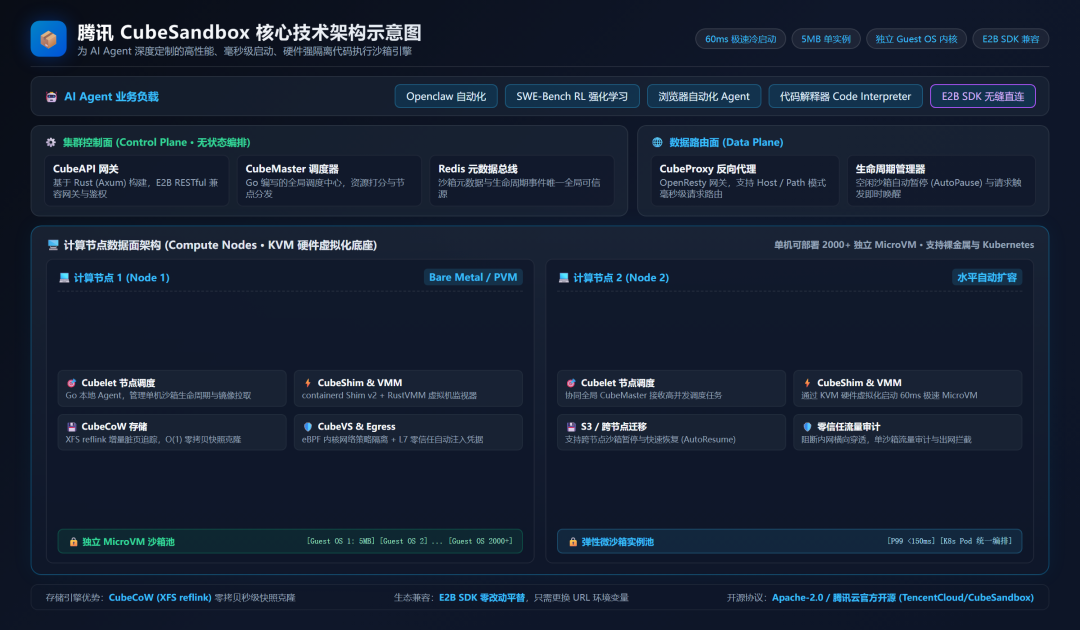Viewport: 1080px width, 630px height.
Task: Select the Openclaw 自动化 workload button
Action: pos(446,96)
